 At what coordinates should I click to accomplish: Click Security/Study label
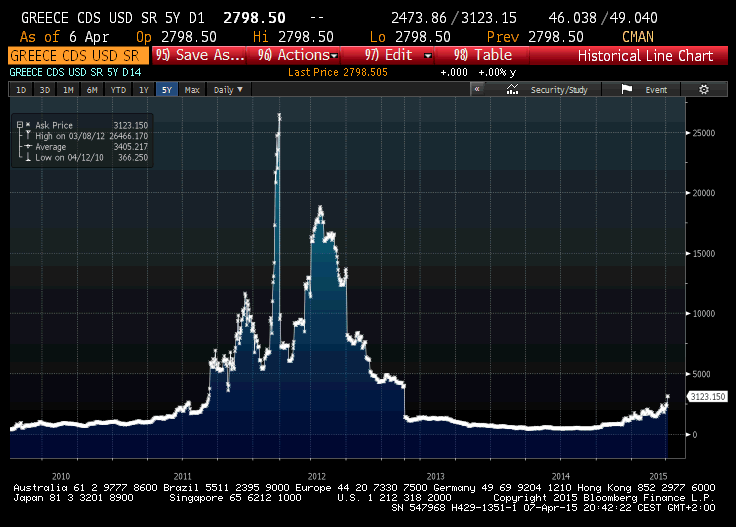[x=559, y=90]
